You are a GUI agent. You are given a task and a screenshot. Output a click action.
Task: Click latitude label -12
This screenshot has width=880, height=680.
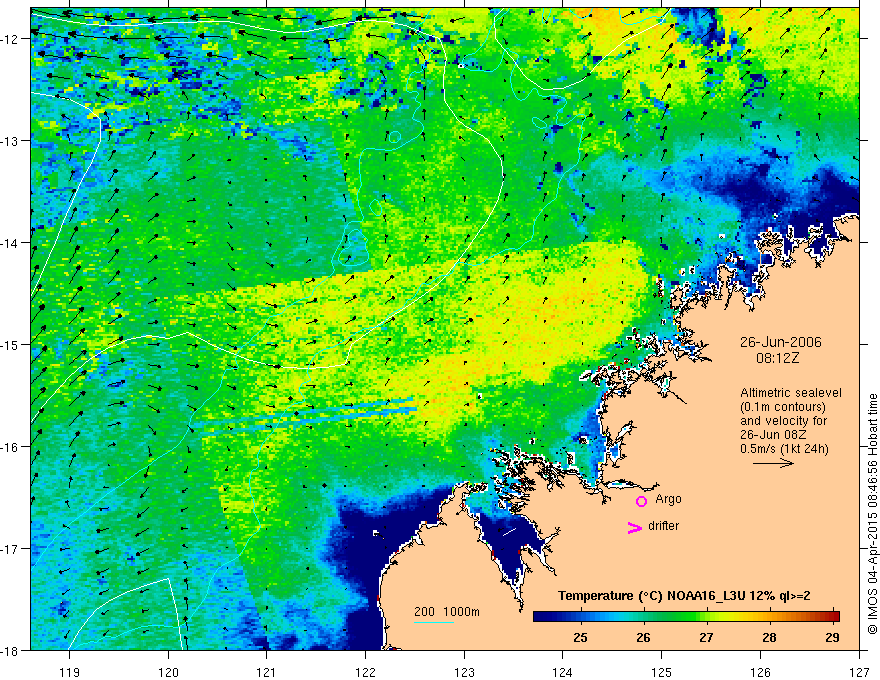tap(11, 39)
